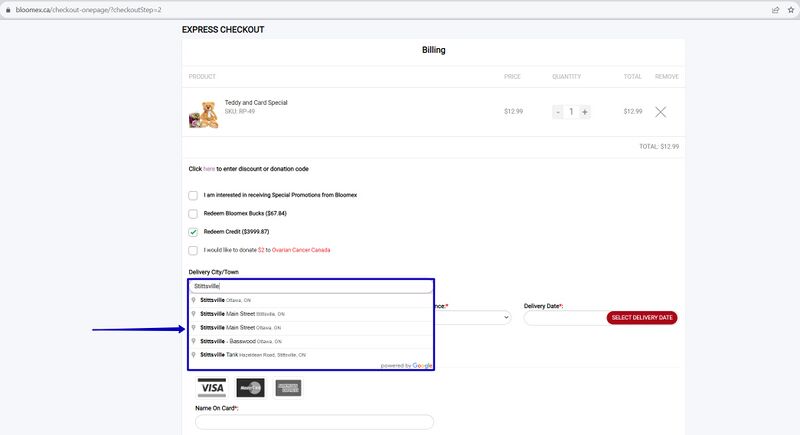This screenshot has height=435, width=800.
Task: Click the Billing section title
Action: tap(434, 50)
